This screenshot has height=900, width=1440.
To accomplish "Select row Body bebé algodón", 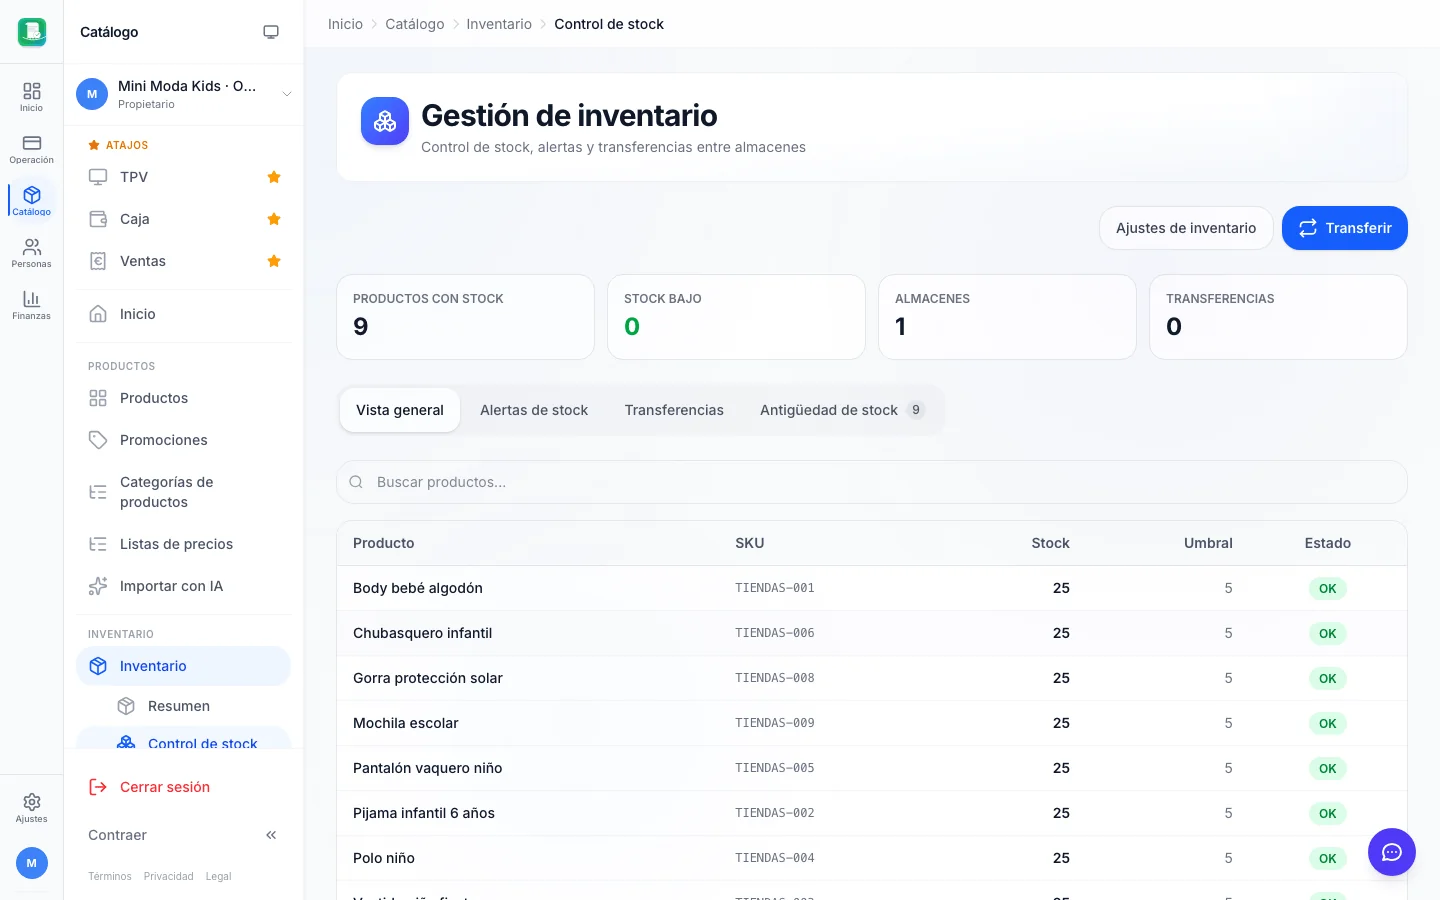I will (872, 588).
